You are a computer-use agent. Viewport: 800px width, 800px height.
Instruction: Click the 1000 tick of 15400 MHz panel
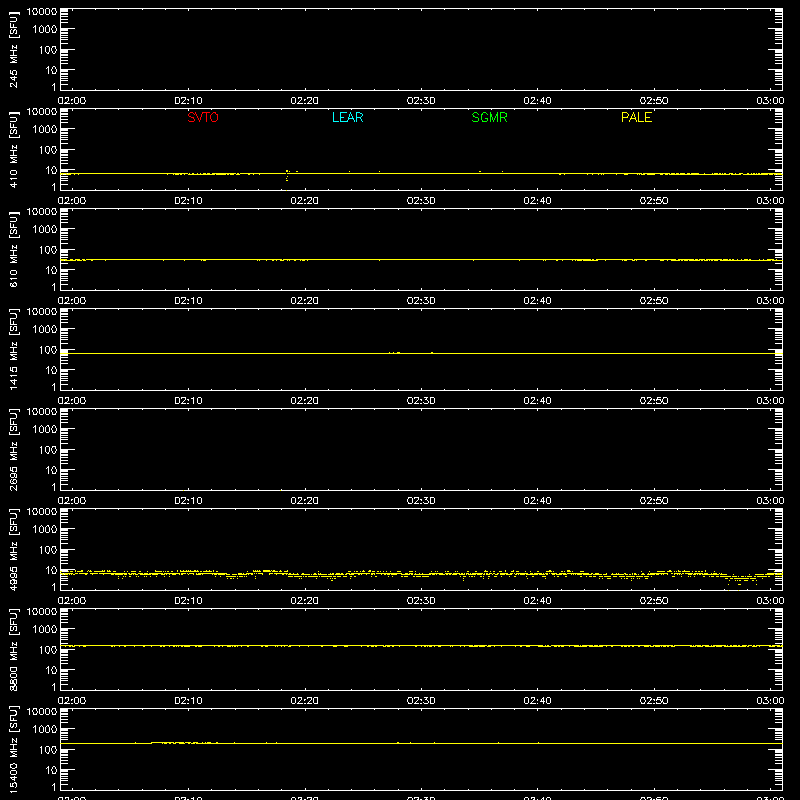[45, 729]
